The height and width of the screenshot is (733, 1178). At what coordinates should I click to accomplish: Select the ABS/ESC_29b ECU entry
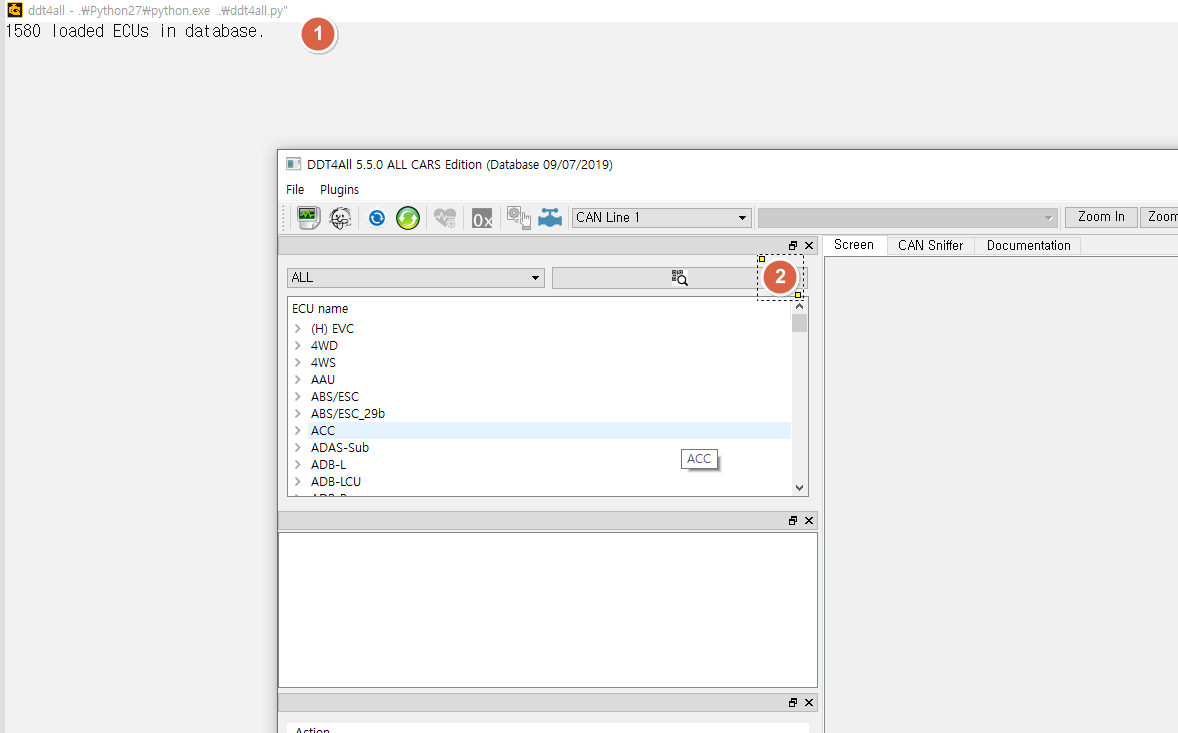pos(348,413)
